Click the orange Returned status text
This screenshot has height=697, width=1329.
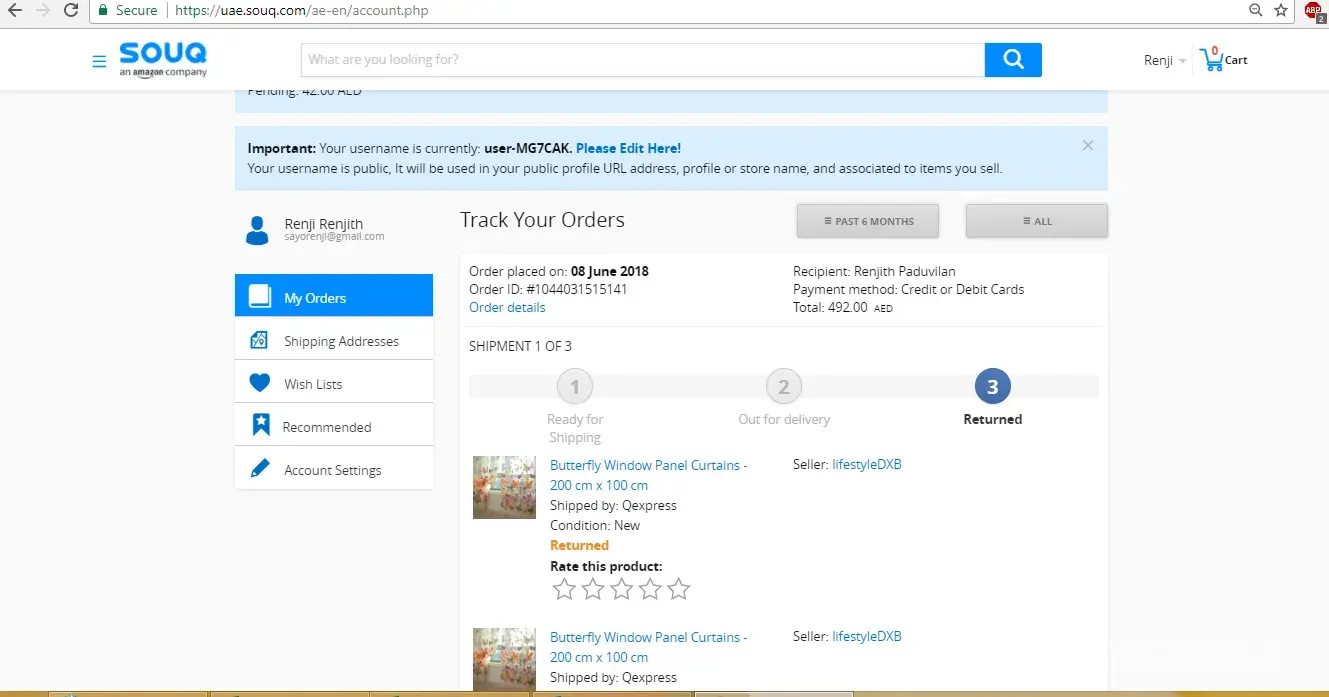click(579, 545)
